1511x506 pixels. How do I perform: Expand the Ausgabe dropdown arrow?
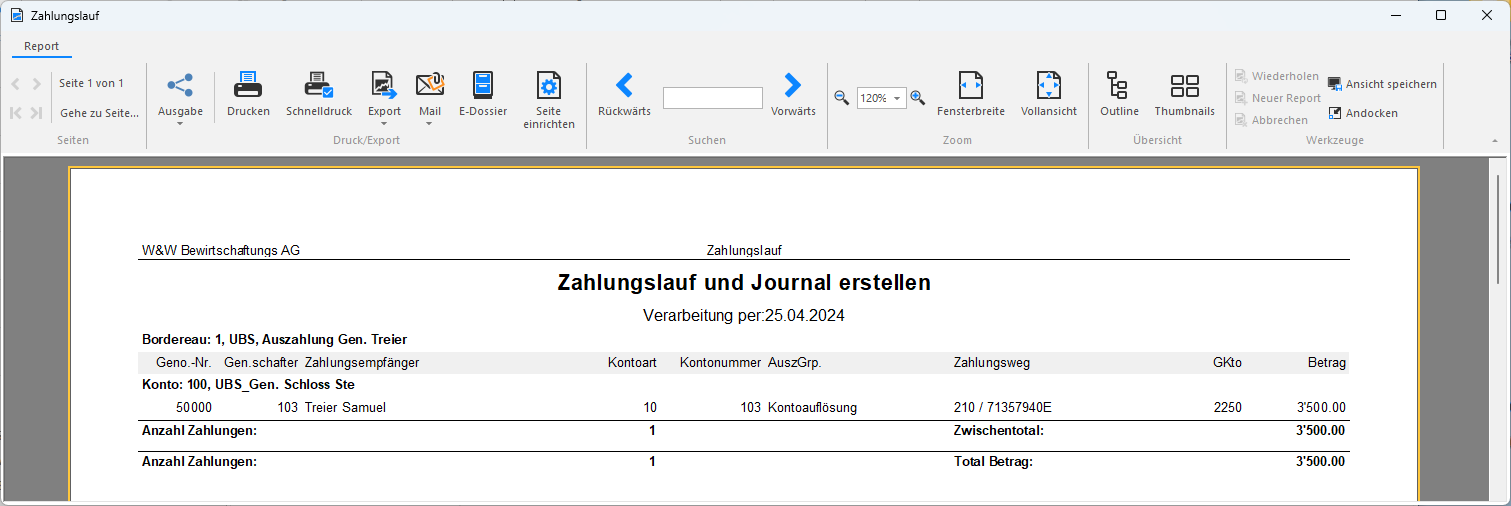180,124
